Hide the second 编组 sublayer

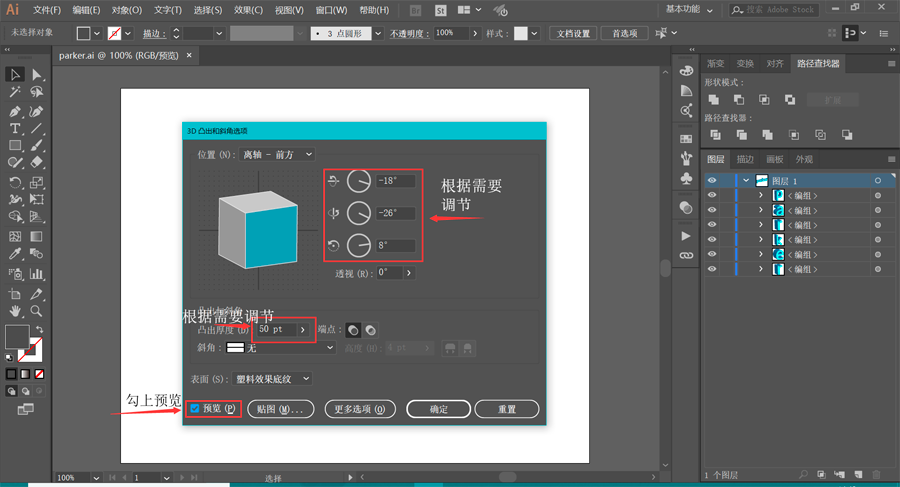(x=712, y=210)
